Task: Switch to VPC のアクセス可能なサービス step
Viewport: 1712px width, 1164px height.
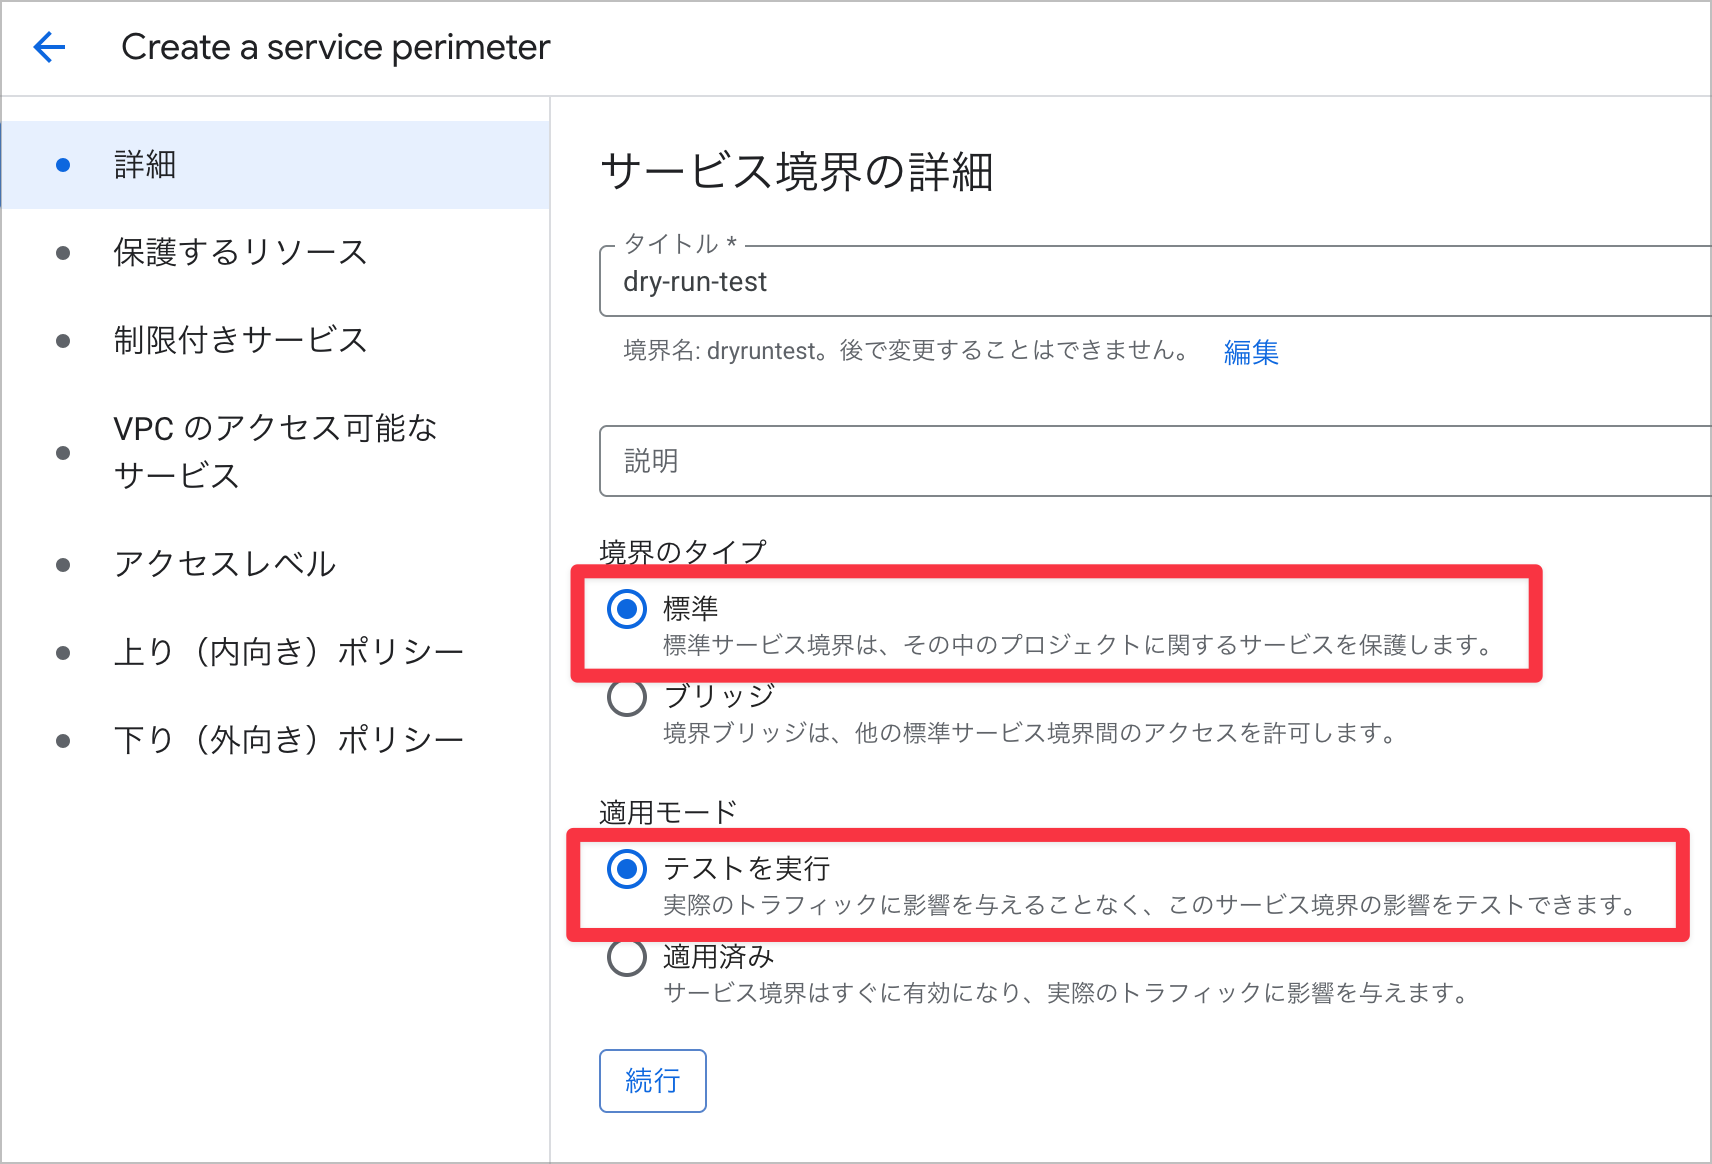Action: [x=275, y=451]
